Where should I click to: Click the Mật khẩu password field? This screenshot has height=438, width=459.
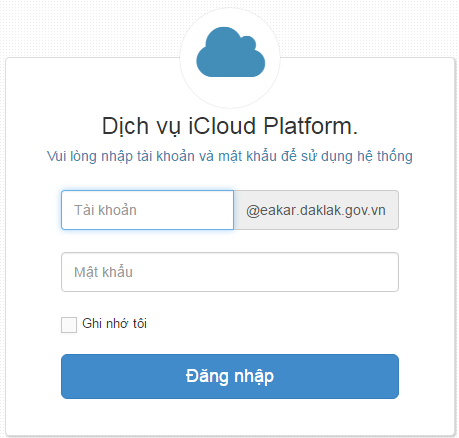(x=230, y=272)
